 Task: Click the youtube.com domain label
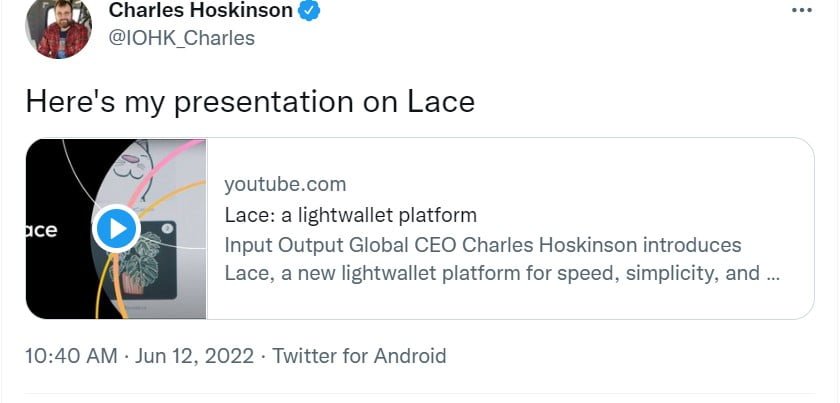click(285, 184)
